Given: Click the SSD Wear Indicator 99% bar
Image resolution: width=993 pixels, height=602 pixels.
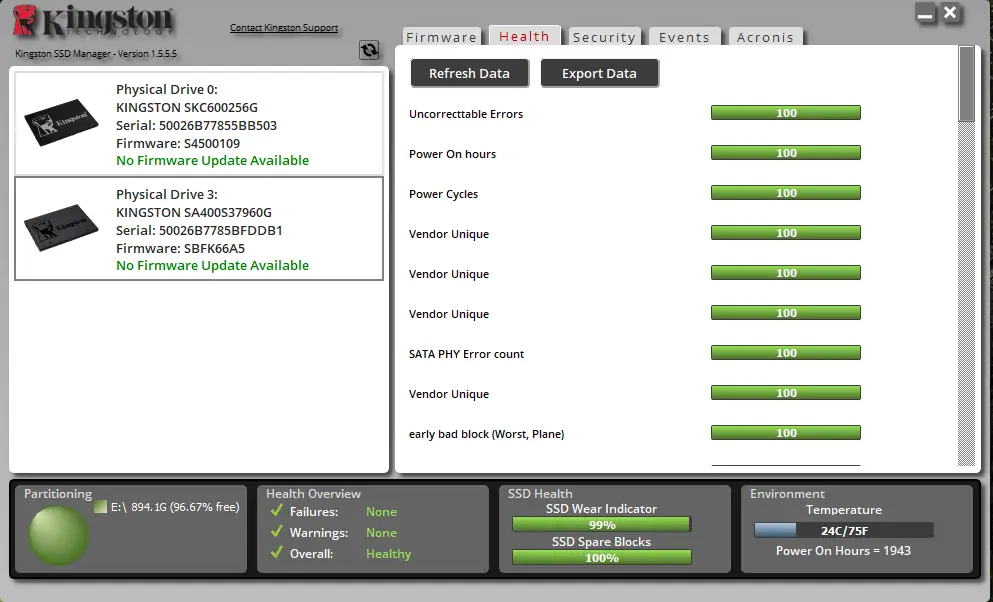Looking at the screenshot, I should [601, 525].
